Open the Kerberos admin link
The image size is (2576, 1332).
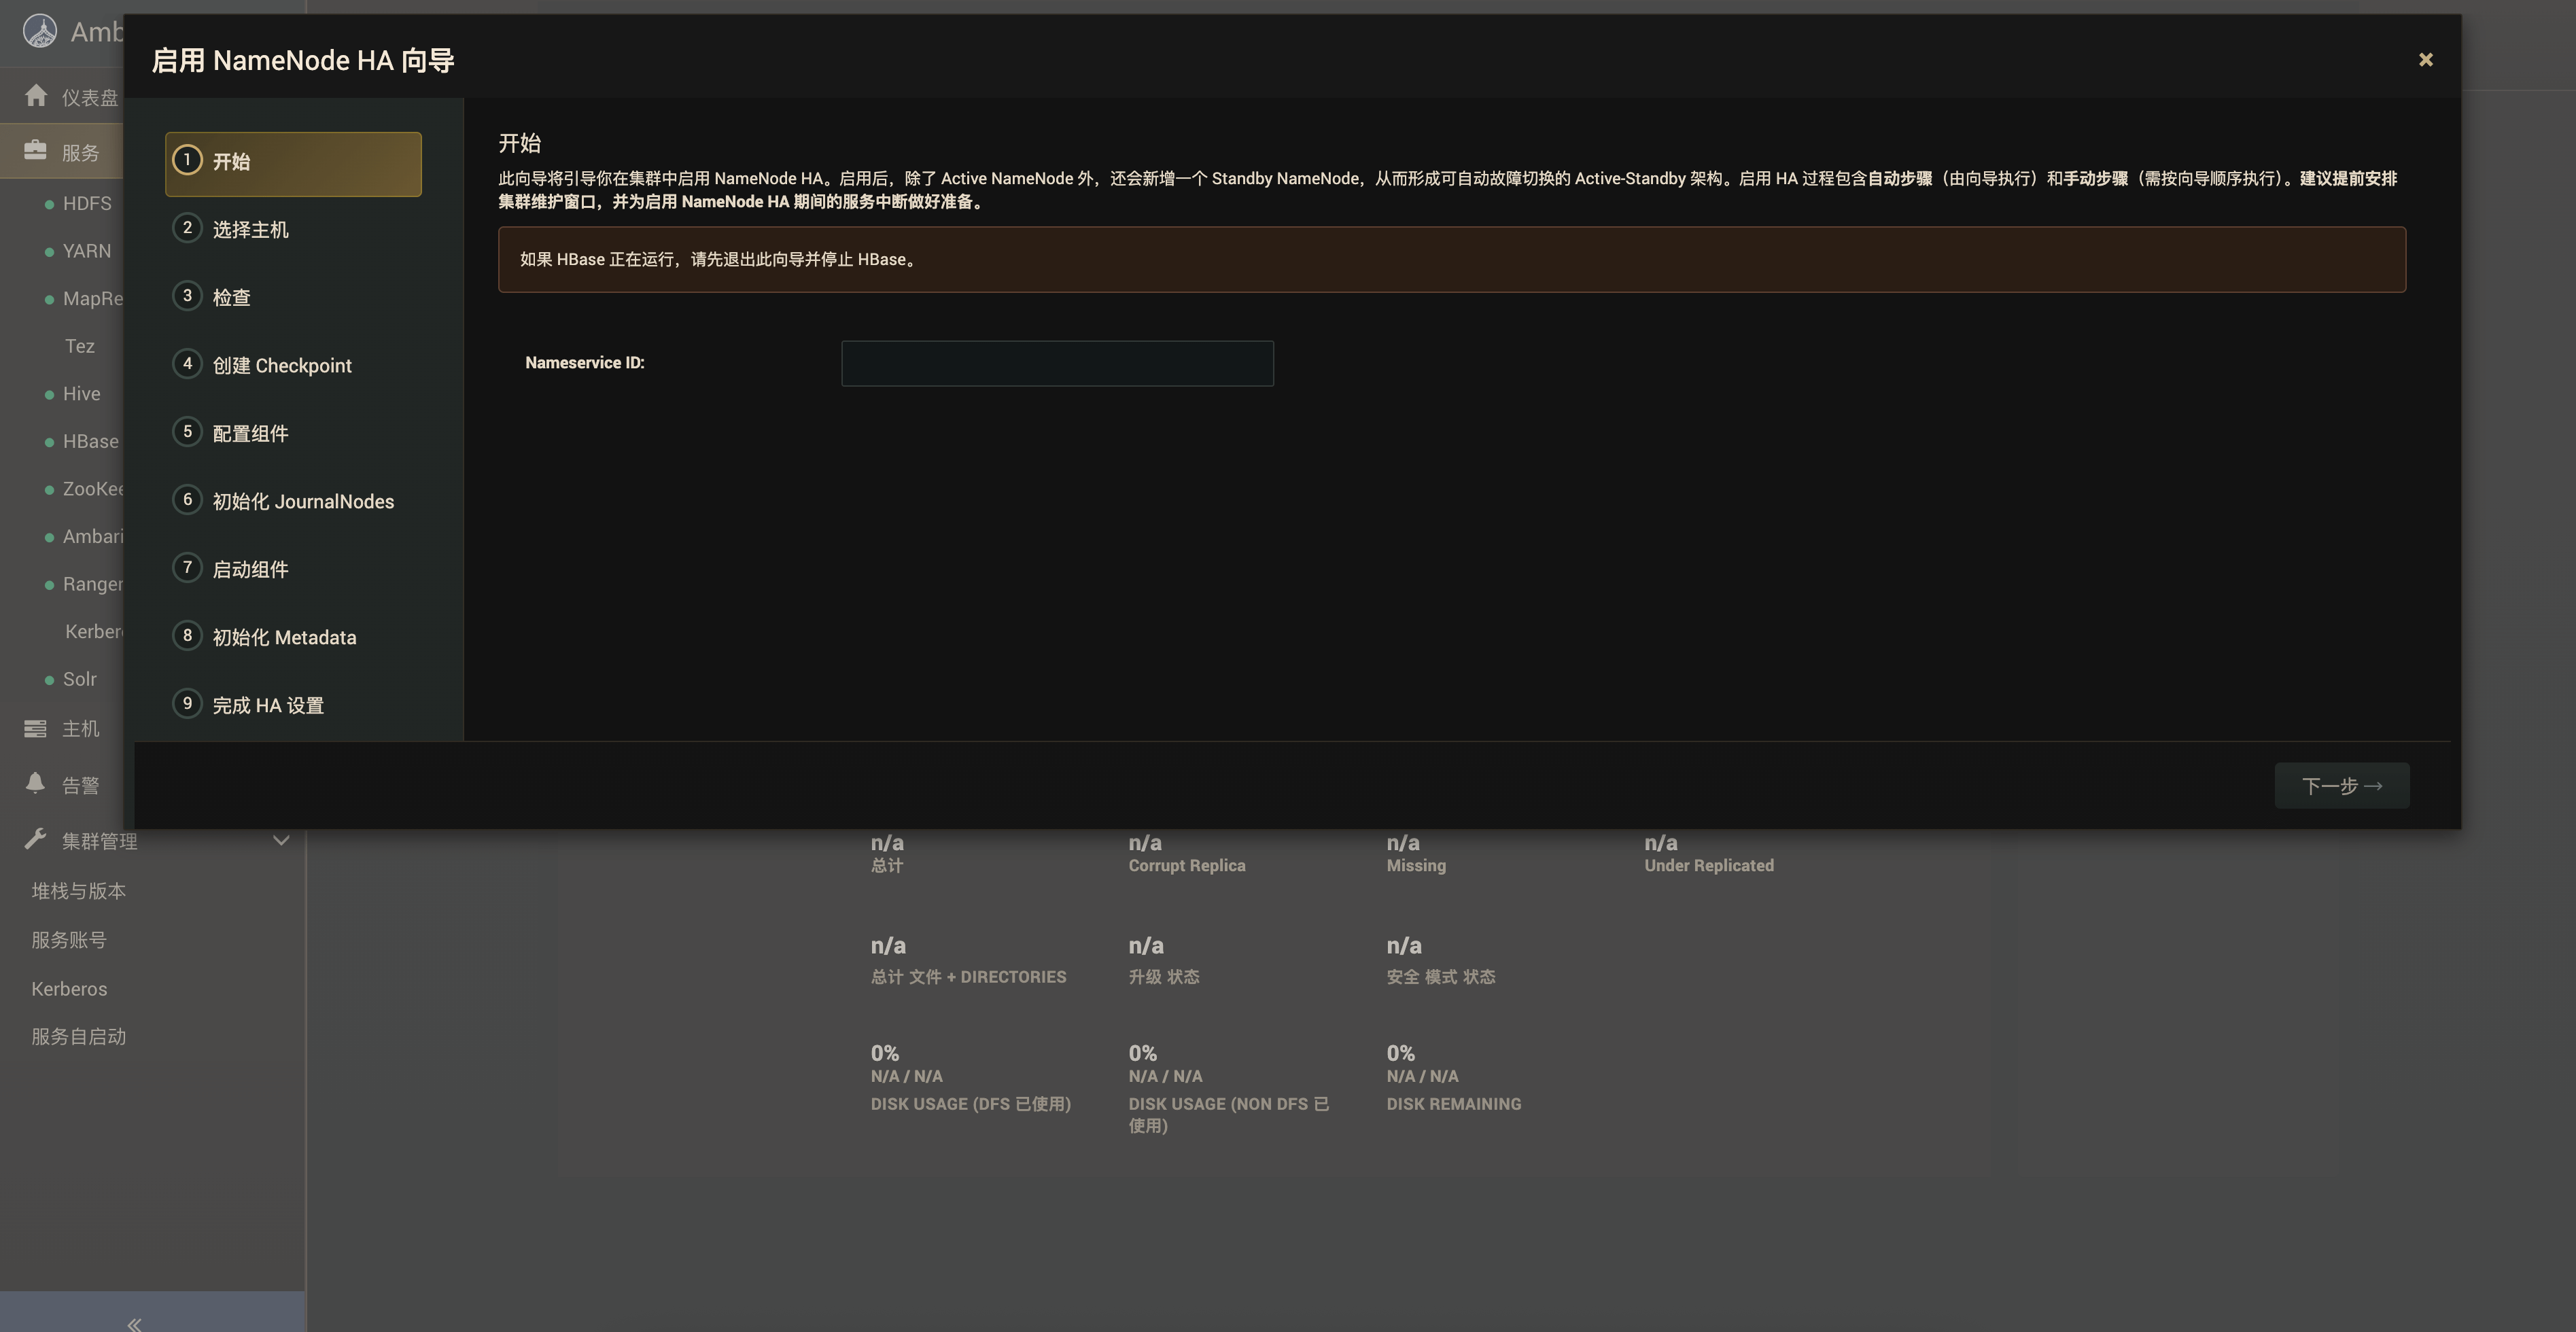pyautogui.click(x=69, y=989)
